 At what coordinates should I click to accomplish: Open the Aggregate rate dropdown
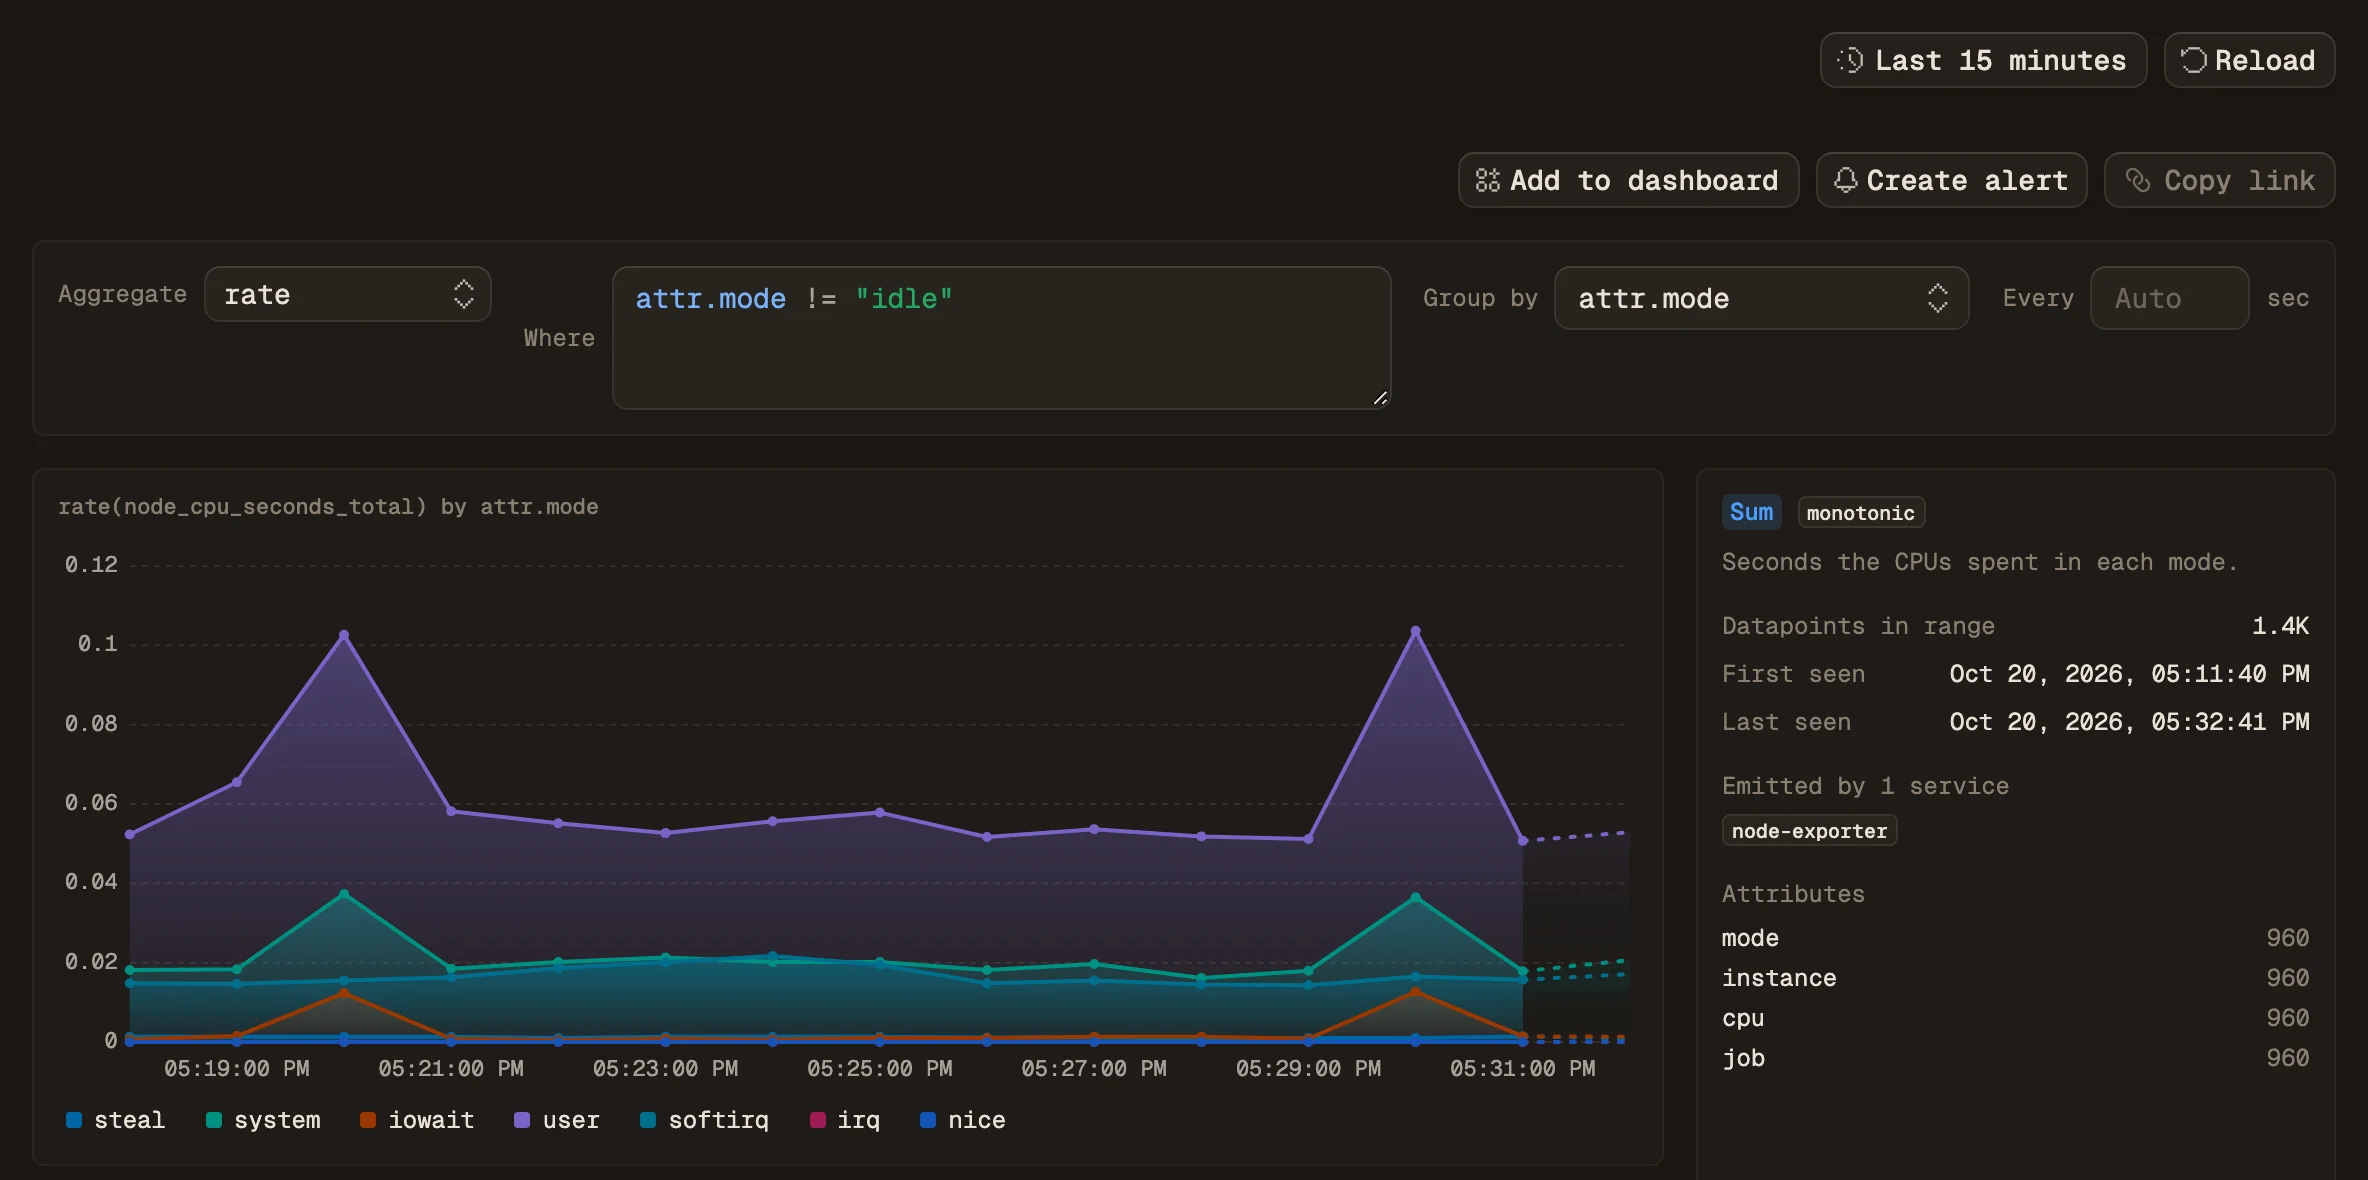pos(347,294)
